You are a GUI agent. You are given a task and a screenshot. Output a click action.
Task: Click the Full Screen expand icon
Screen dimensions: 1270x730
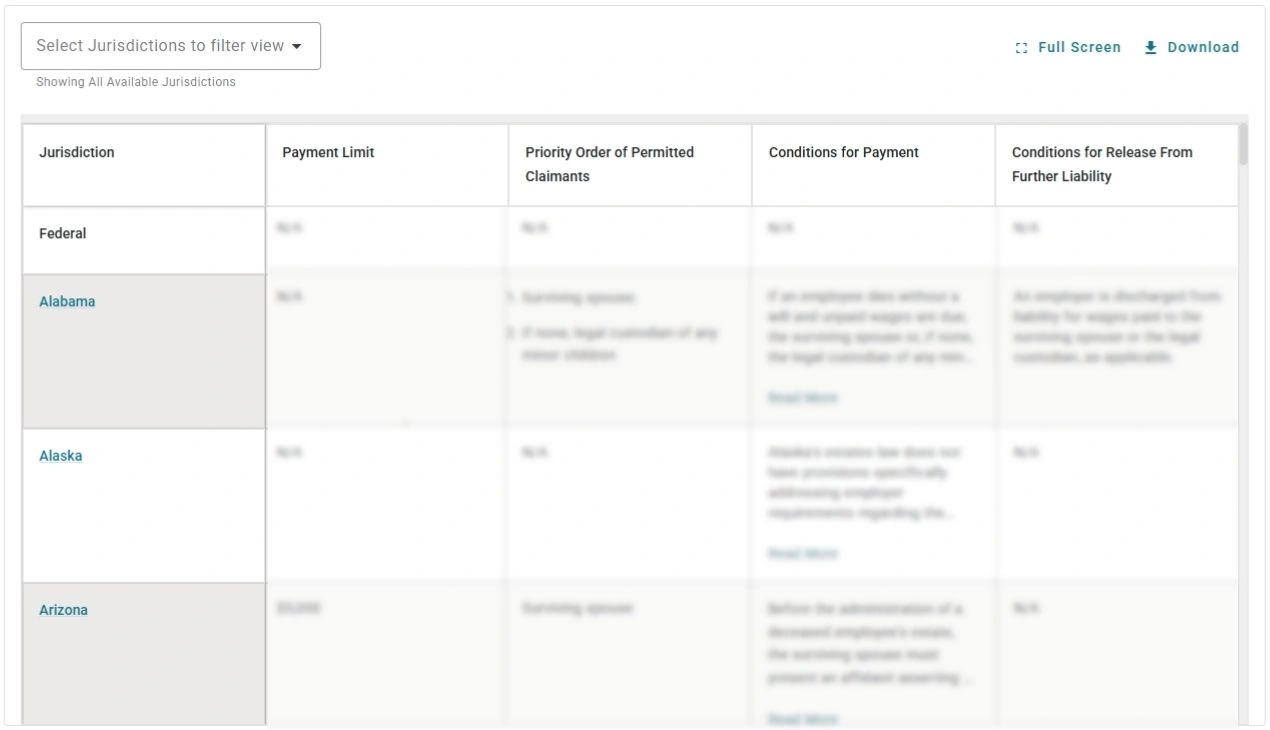coord(1021,47)
